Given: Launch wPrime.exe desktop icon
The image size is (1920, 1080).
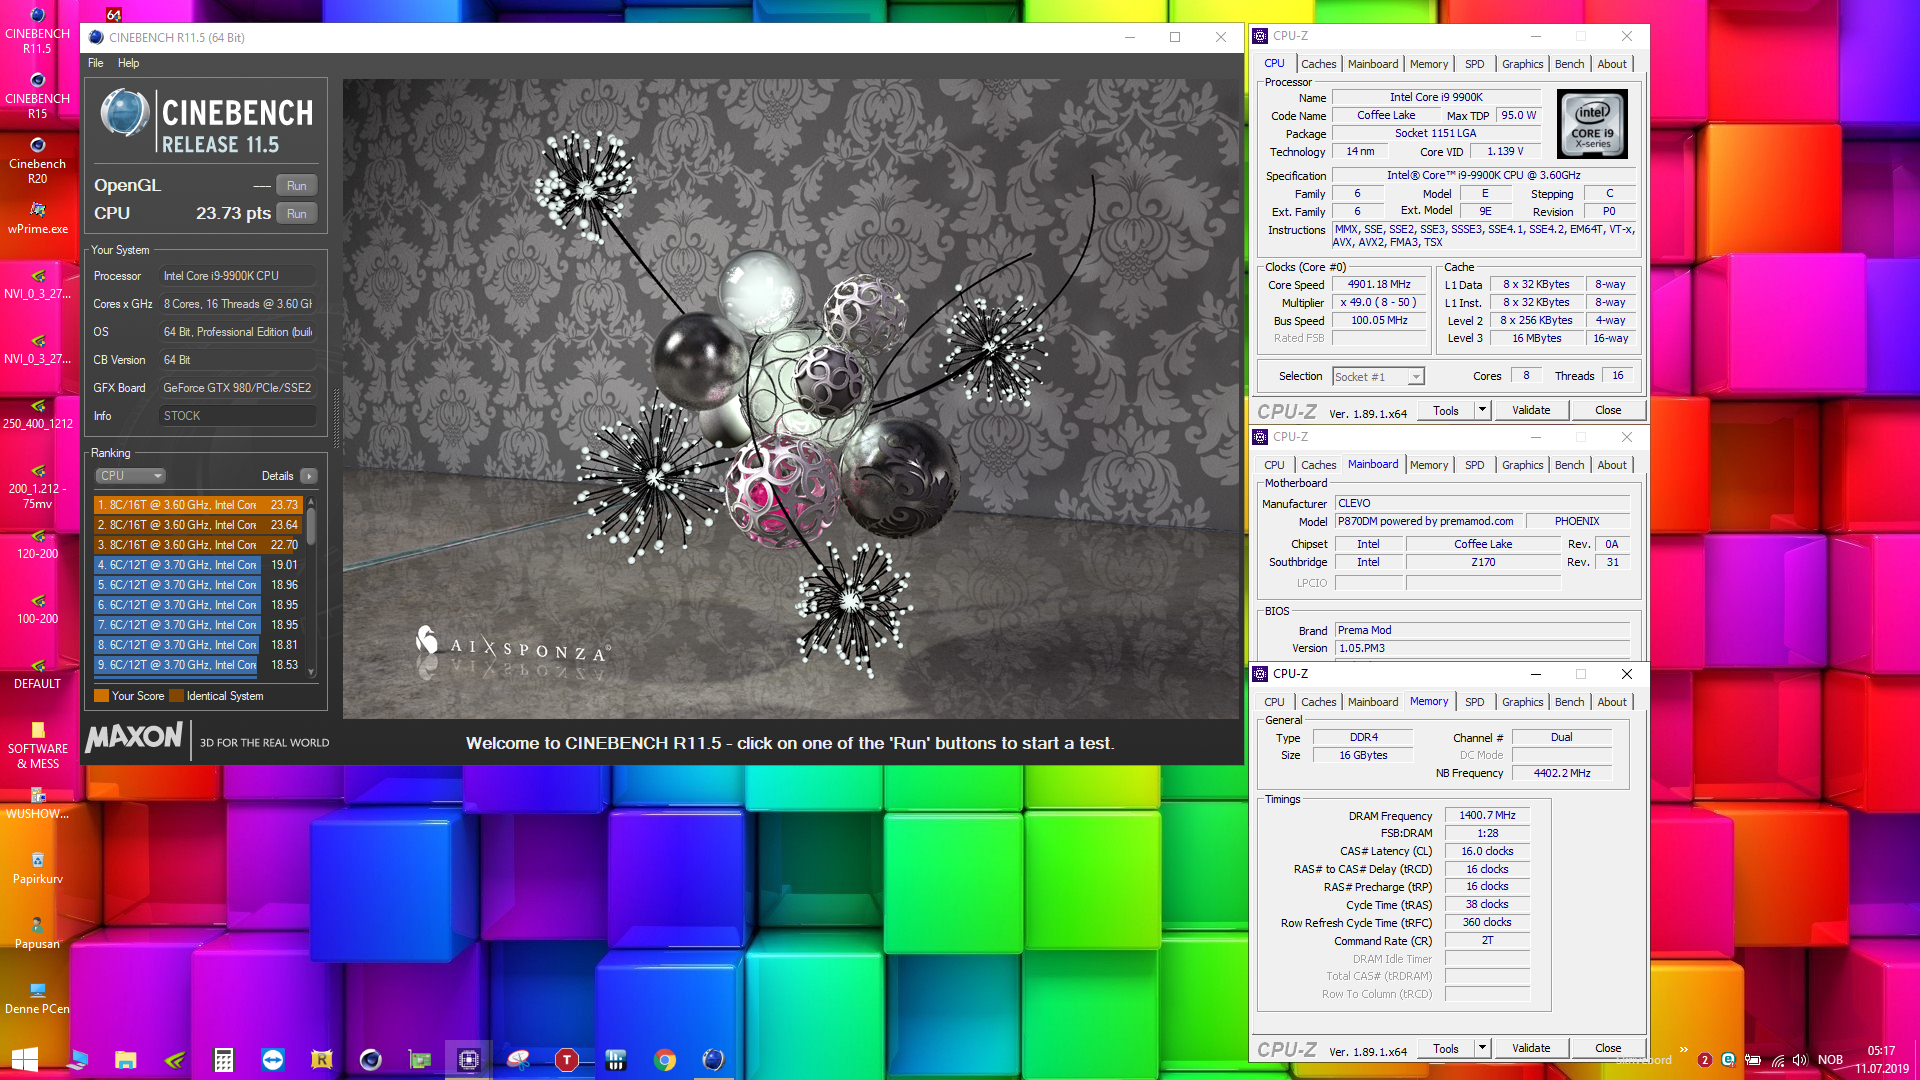Looking at the screenshot, I should coord(37,216).
